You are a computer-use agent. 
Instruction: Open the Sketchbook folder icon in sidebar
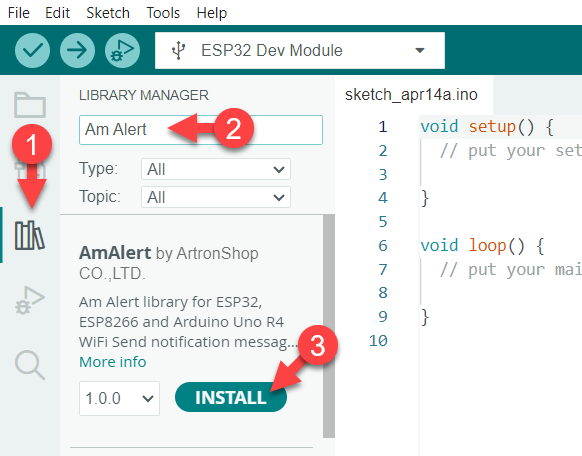[x=30, y=105]
